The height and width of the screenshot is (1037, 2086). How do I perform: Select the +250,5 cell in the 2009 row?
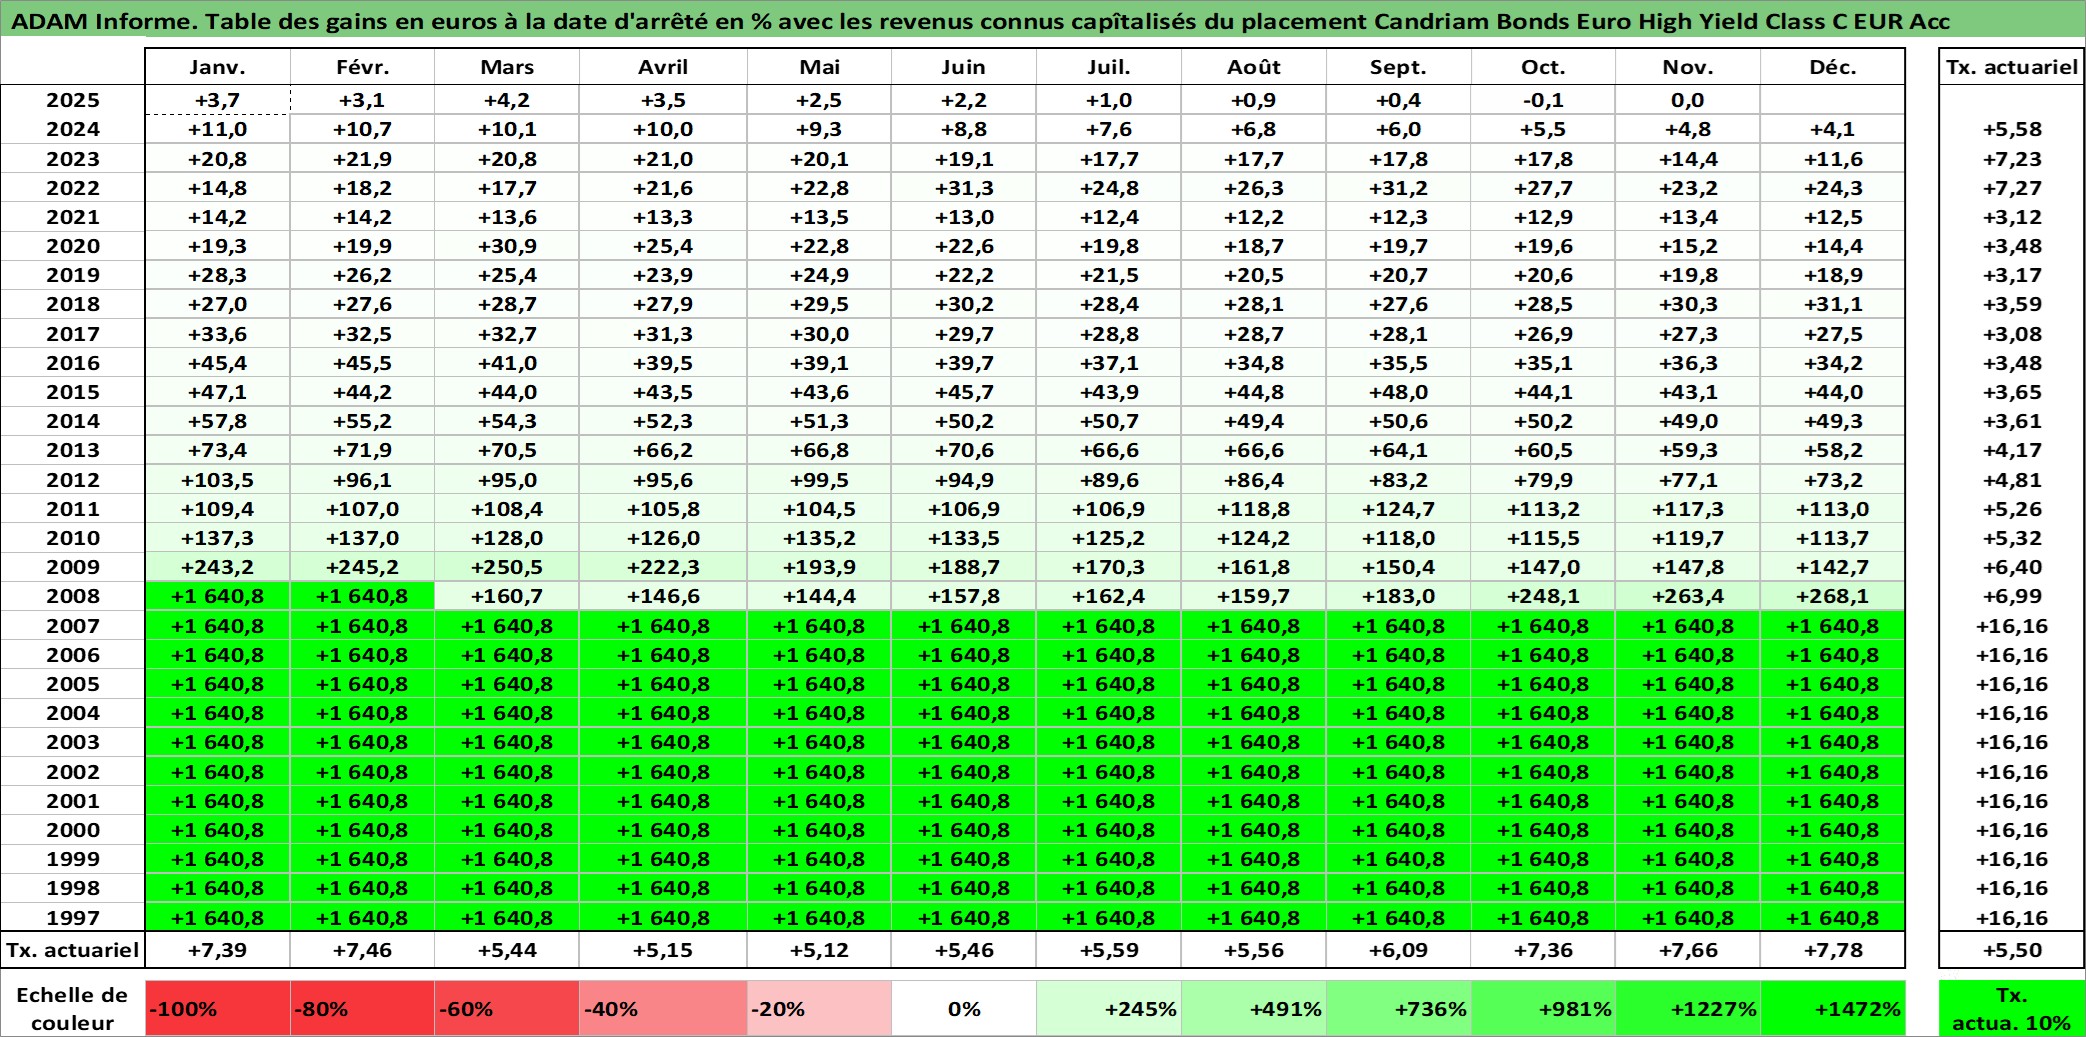tap(507, 567)
